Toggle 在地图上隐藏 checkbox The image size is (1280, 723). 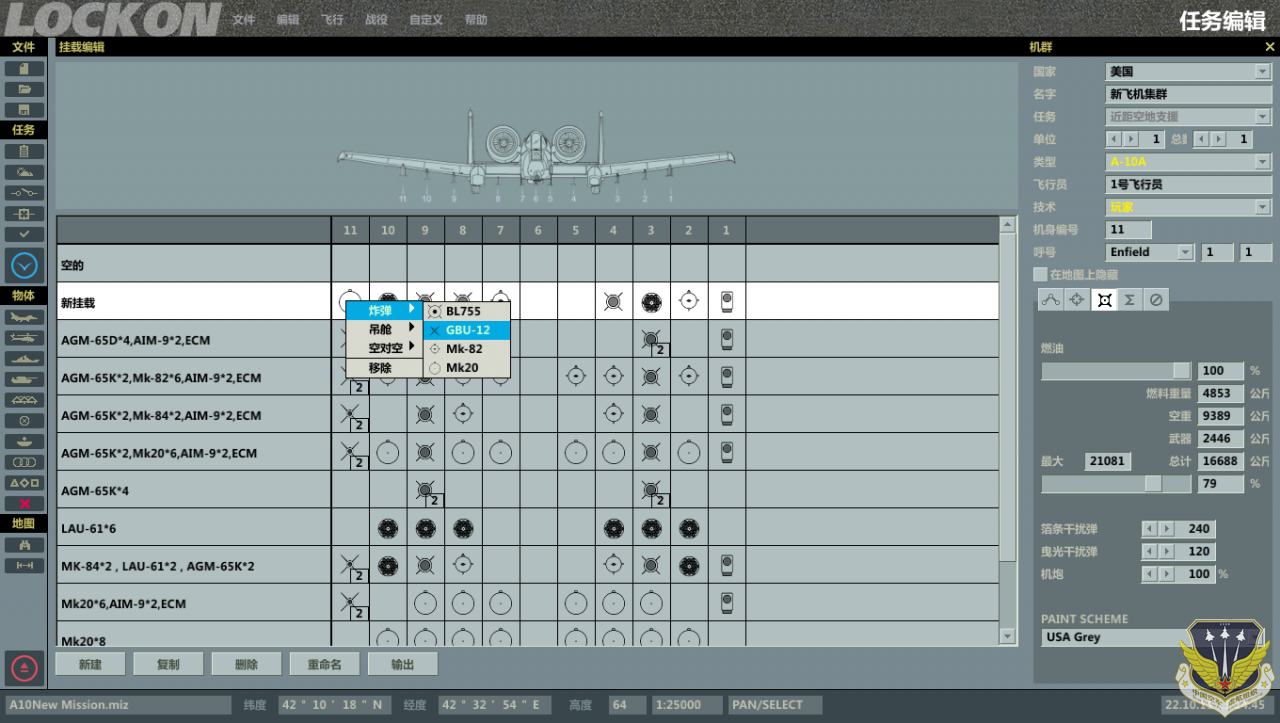tap(1040, 274)
